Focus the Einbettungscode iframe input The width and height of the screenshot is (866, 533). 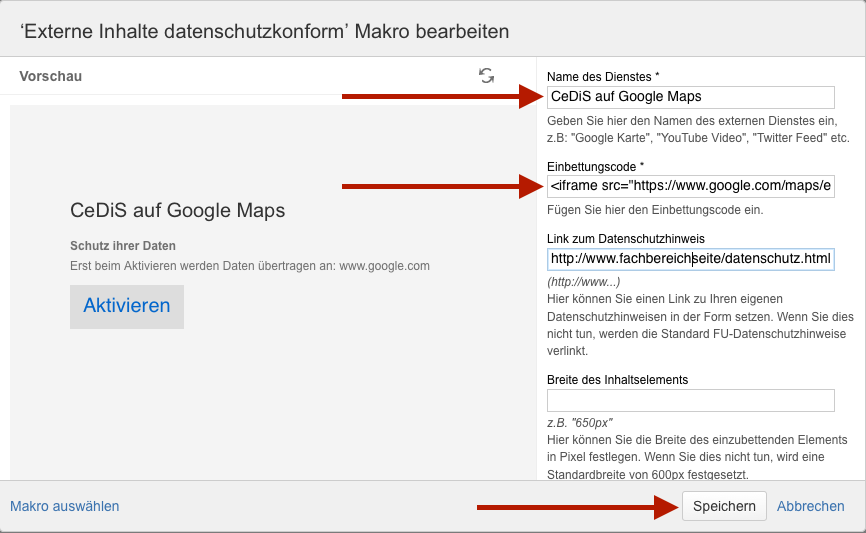point(690,186)
